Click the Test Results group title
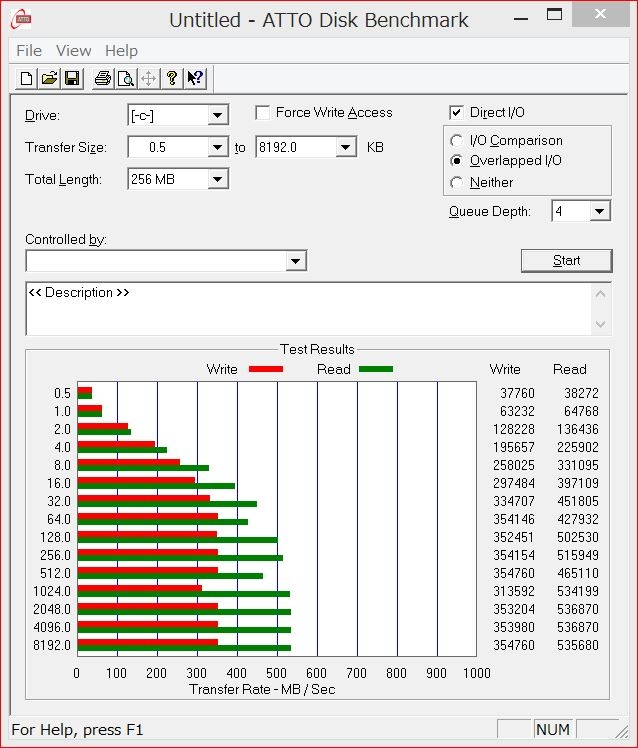 tap(317, 349)
